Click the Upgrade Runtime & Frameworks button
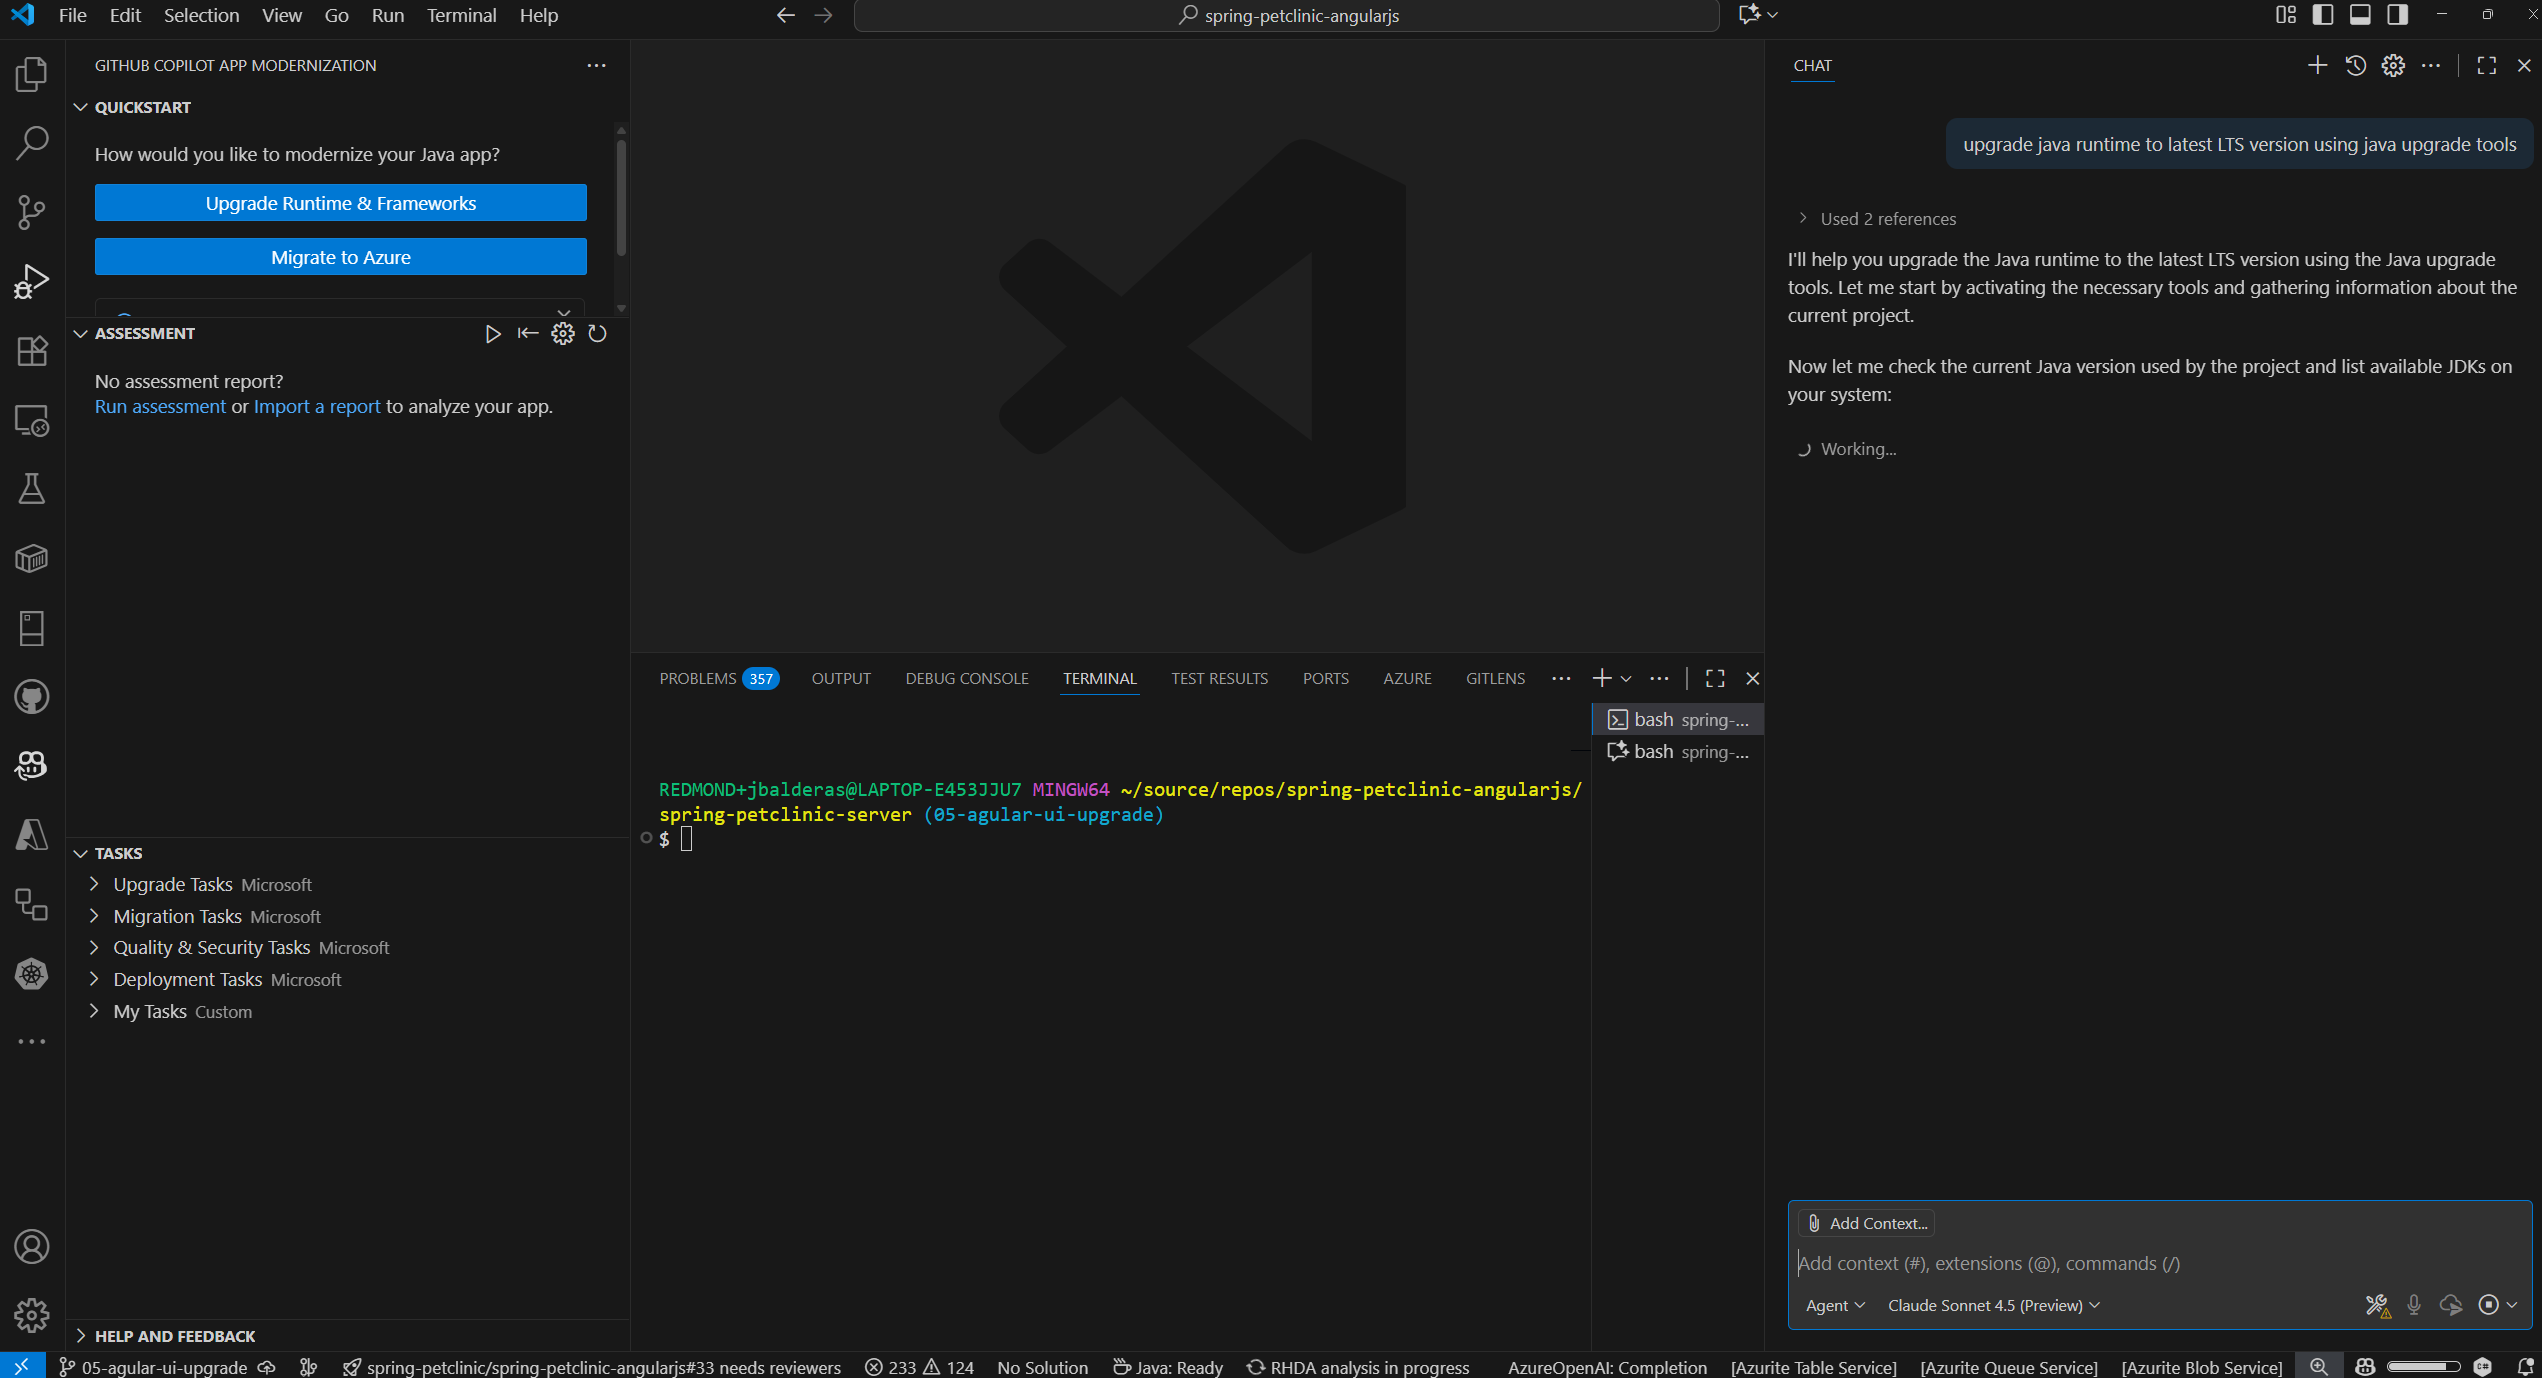Screen dimensions: 2542x1378 tap(341, 202)
